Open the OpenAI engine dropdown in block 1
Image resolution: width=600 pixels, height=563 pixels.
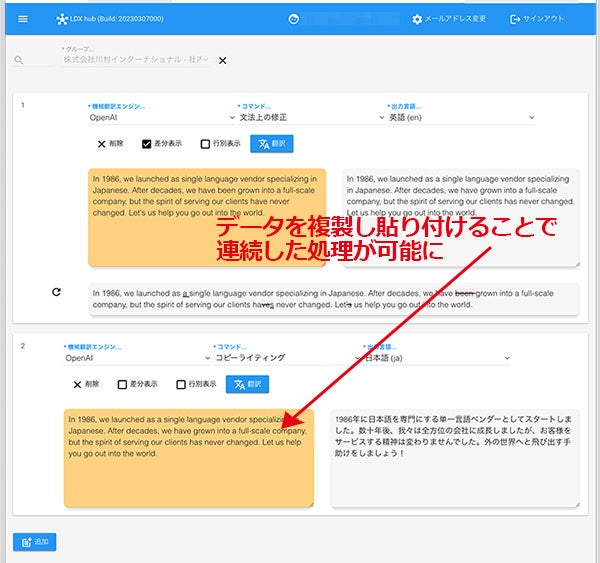[x=161, y=117]
